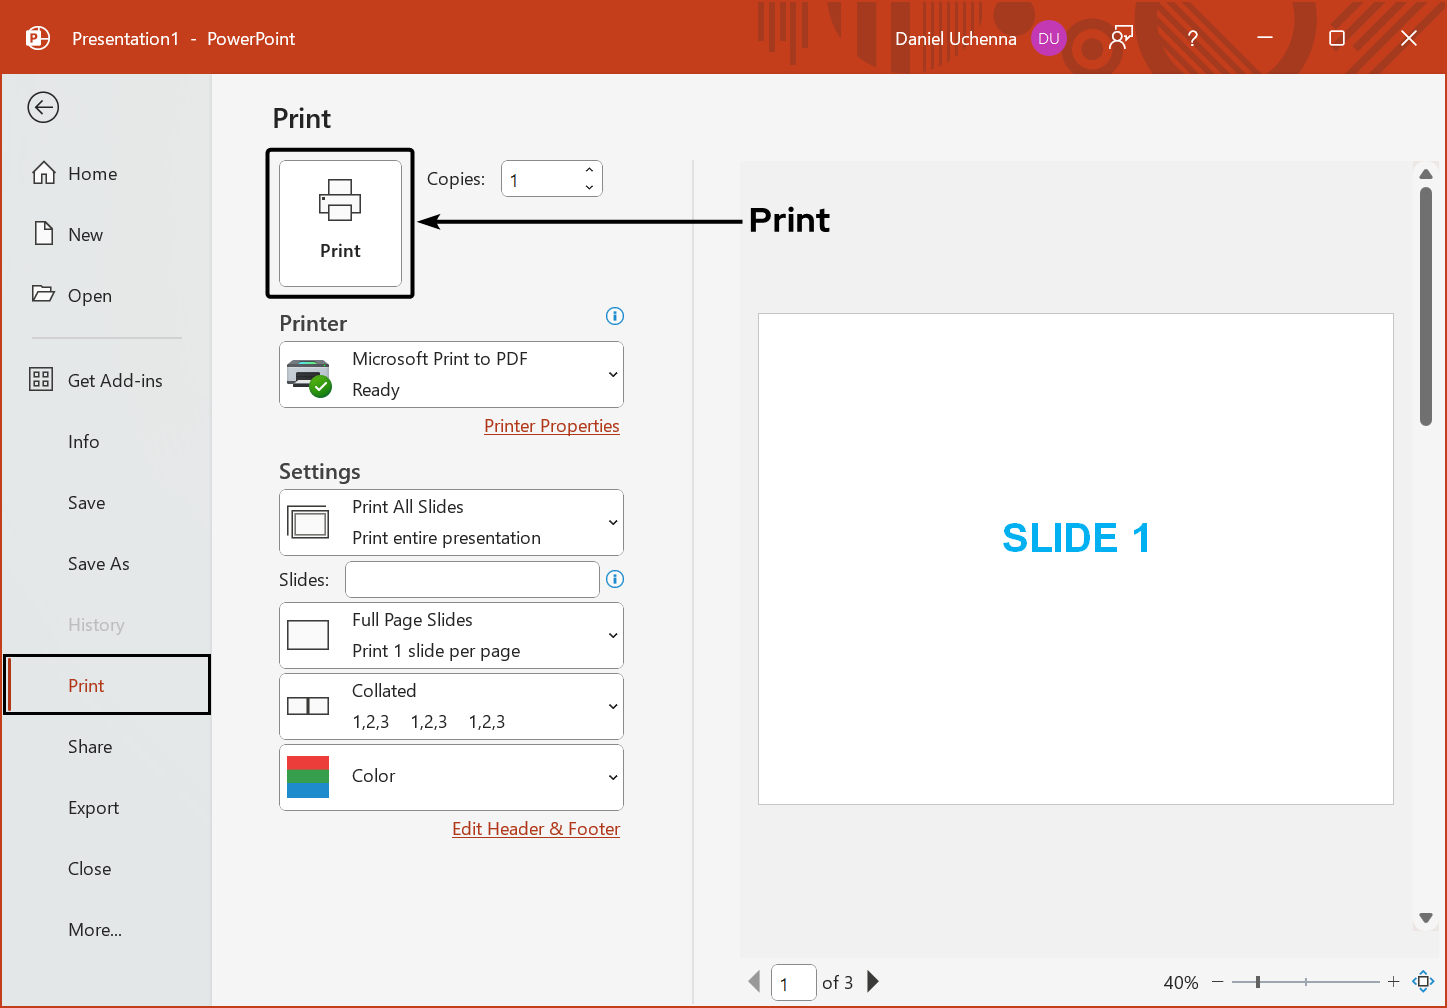
Task: Adjust the zoom slider at bottom right
Action: (x=1305, y=982)
